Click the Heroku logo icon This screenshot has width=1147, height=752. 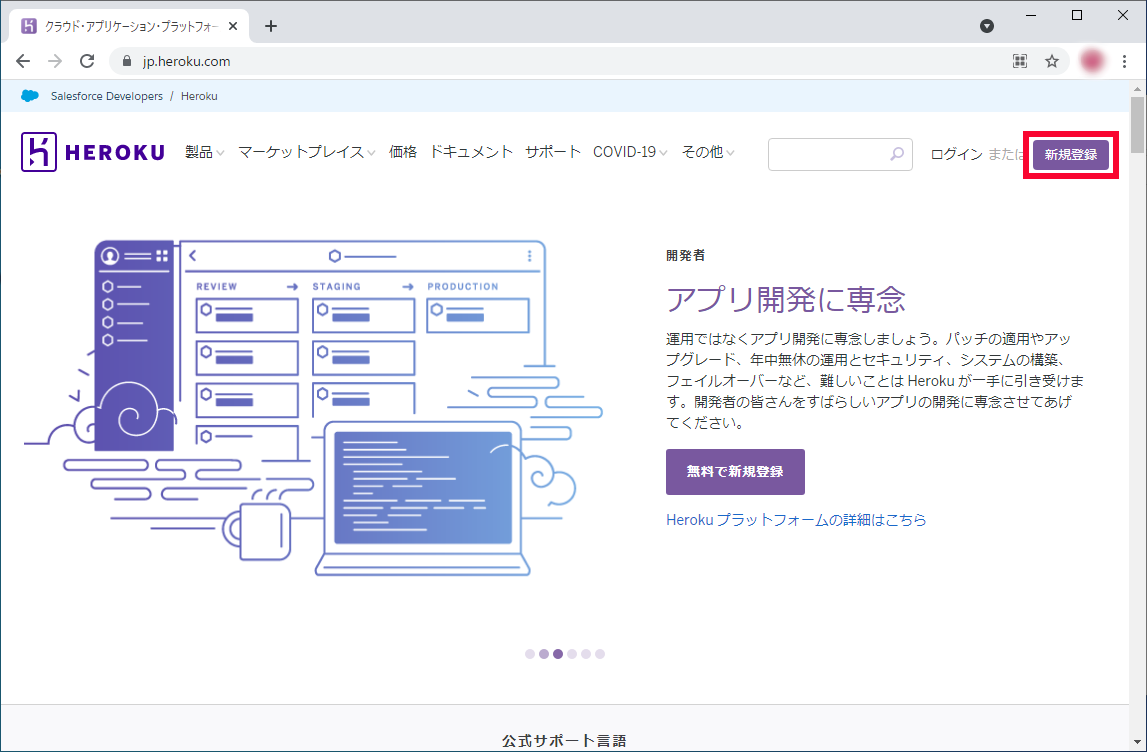coord(39,153)
